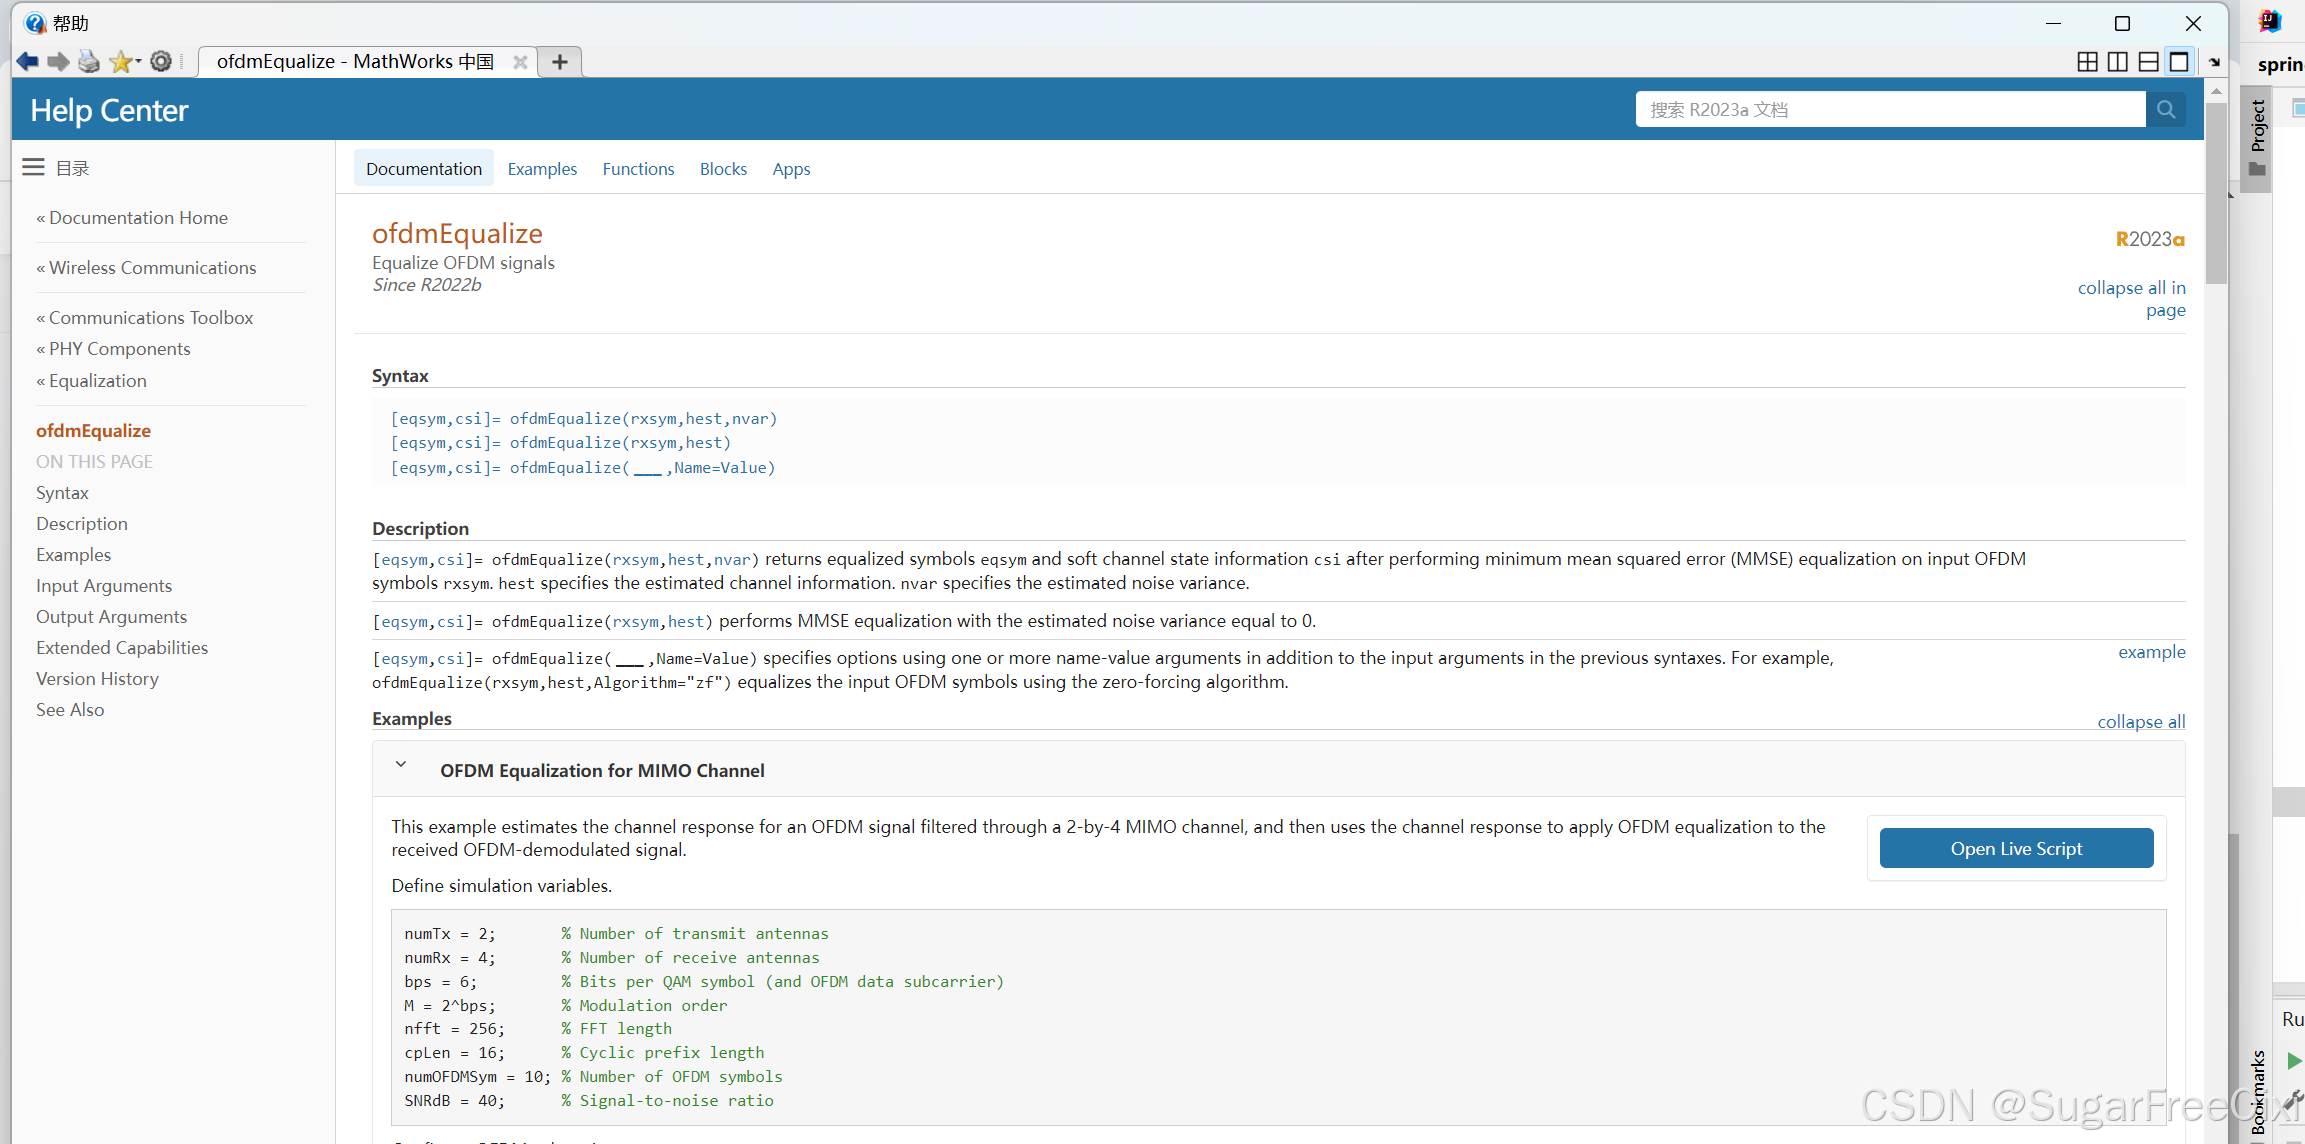Click the favorites star icon

pos(120,62)
